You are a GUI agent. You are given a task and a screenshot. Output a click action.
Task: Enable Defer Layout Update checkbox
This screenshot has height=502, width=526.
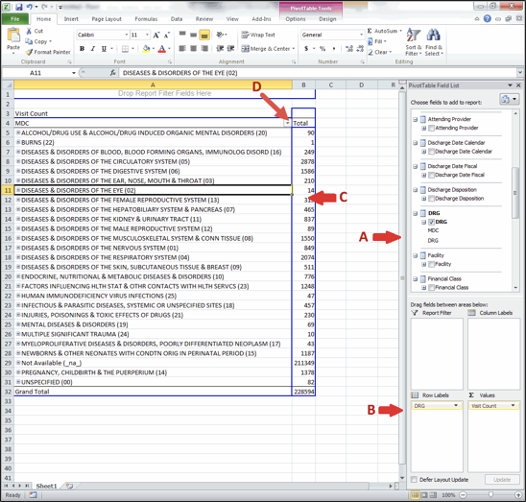(x=414, y=480)
